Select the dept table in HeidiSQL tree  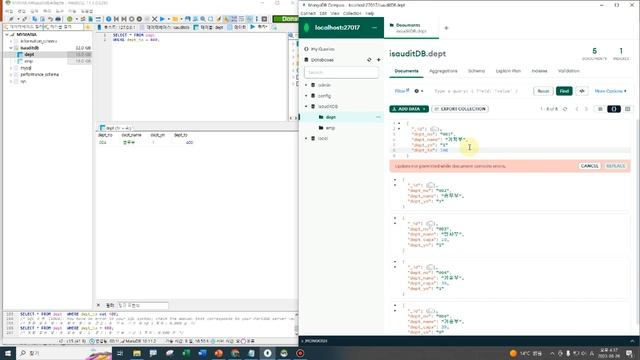pyautogui.click(x=29, y=54)
